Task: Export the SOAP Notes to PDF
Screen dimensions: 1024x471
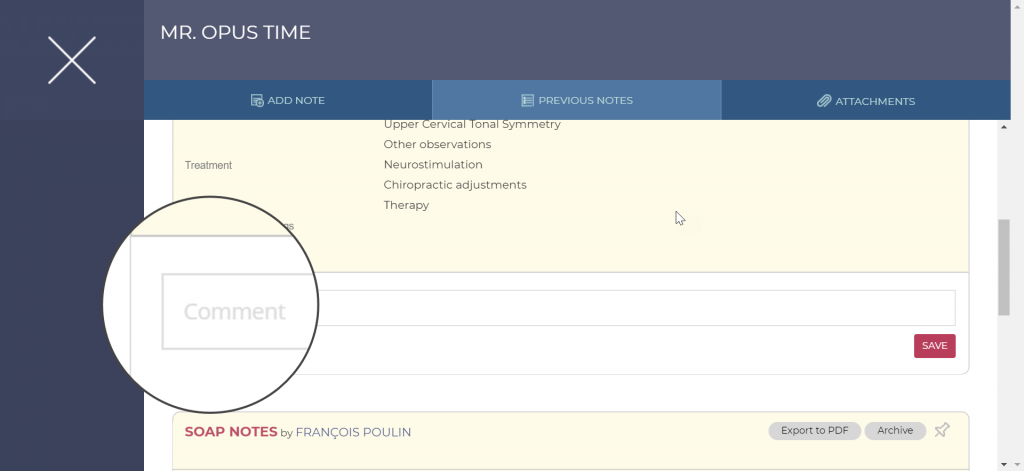Action: 814,430
